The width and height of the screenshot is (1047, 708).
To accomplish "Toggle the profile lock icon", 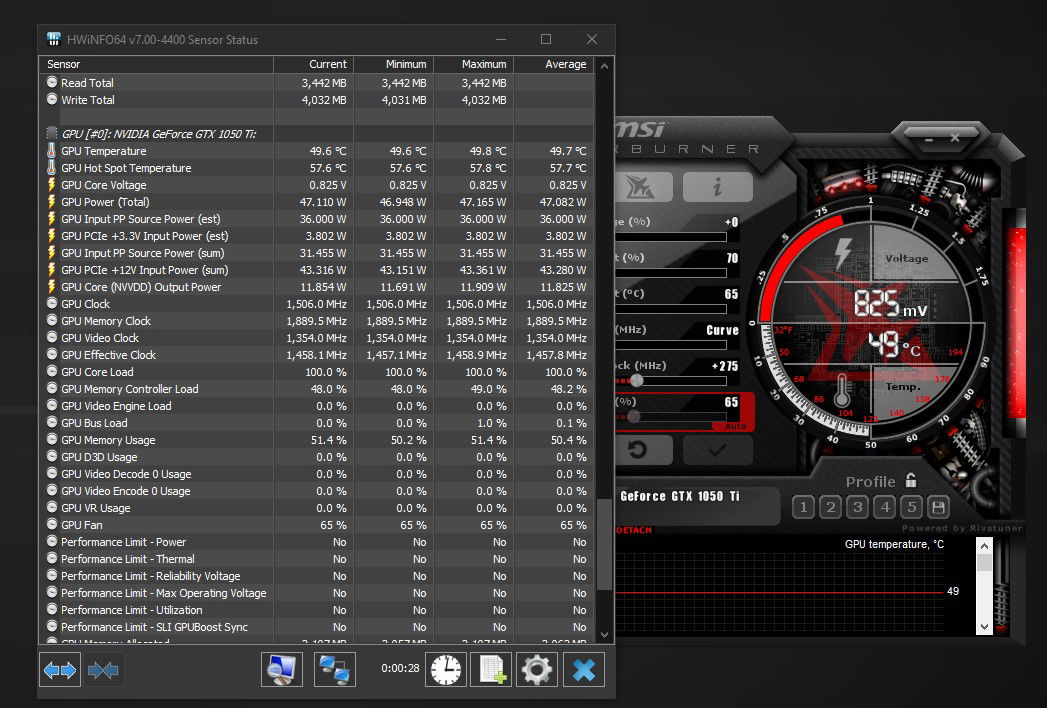I will point(911,480).
